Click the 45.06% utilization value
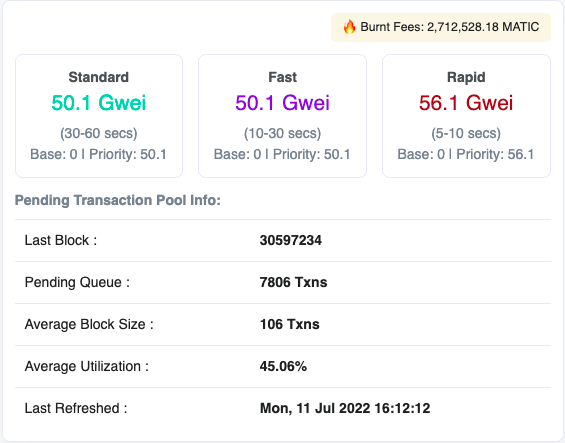This screenshot has height=443, width=565. [x=283, y=366]
